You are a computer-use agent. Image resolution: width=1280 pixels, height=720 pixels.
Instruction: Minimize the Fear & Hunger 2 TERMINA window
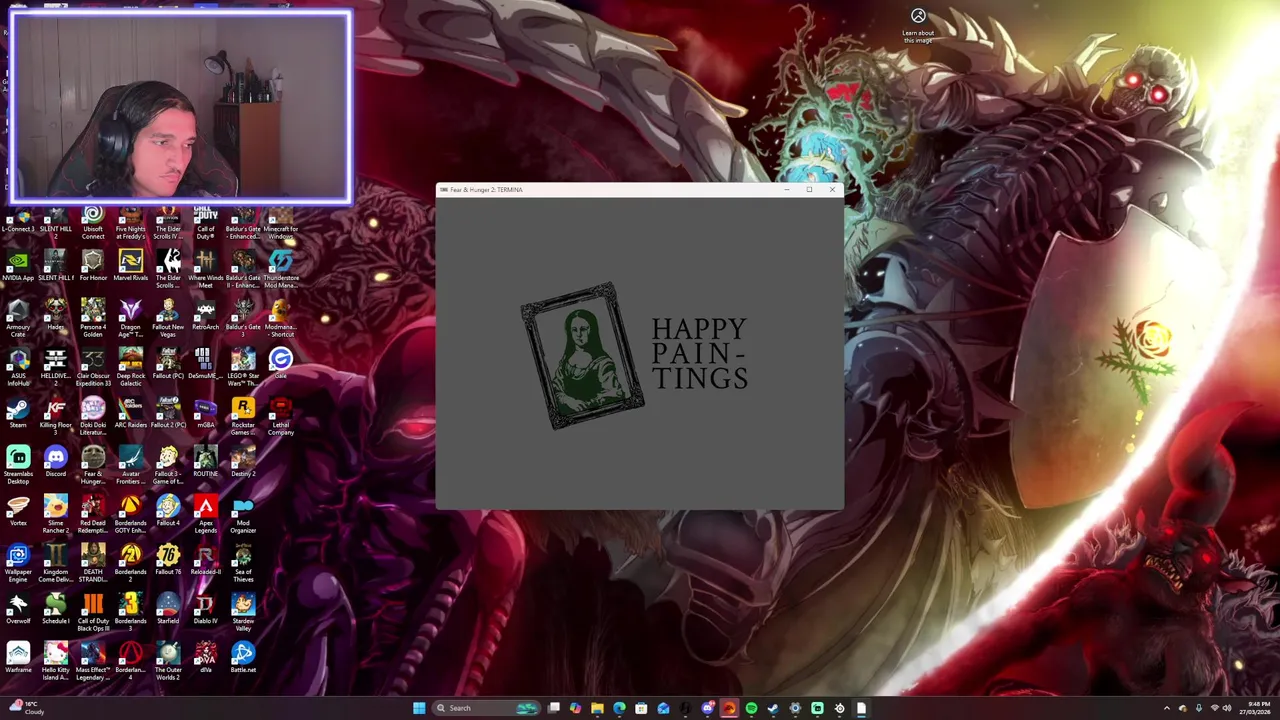click(786, 189)
